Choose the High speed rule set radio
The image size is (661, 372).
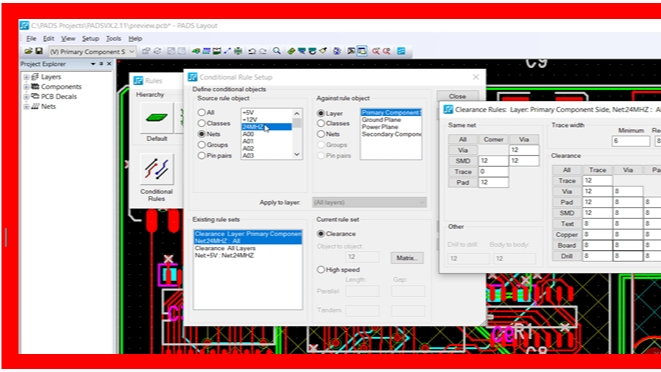click(x=321, y=270)
